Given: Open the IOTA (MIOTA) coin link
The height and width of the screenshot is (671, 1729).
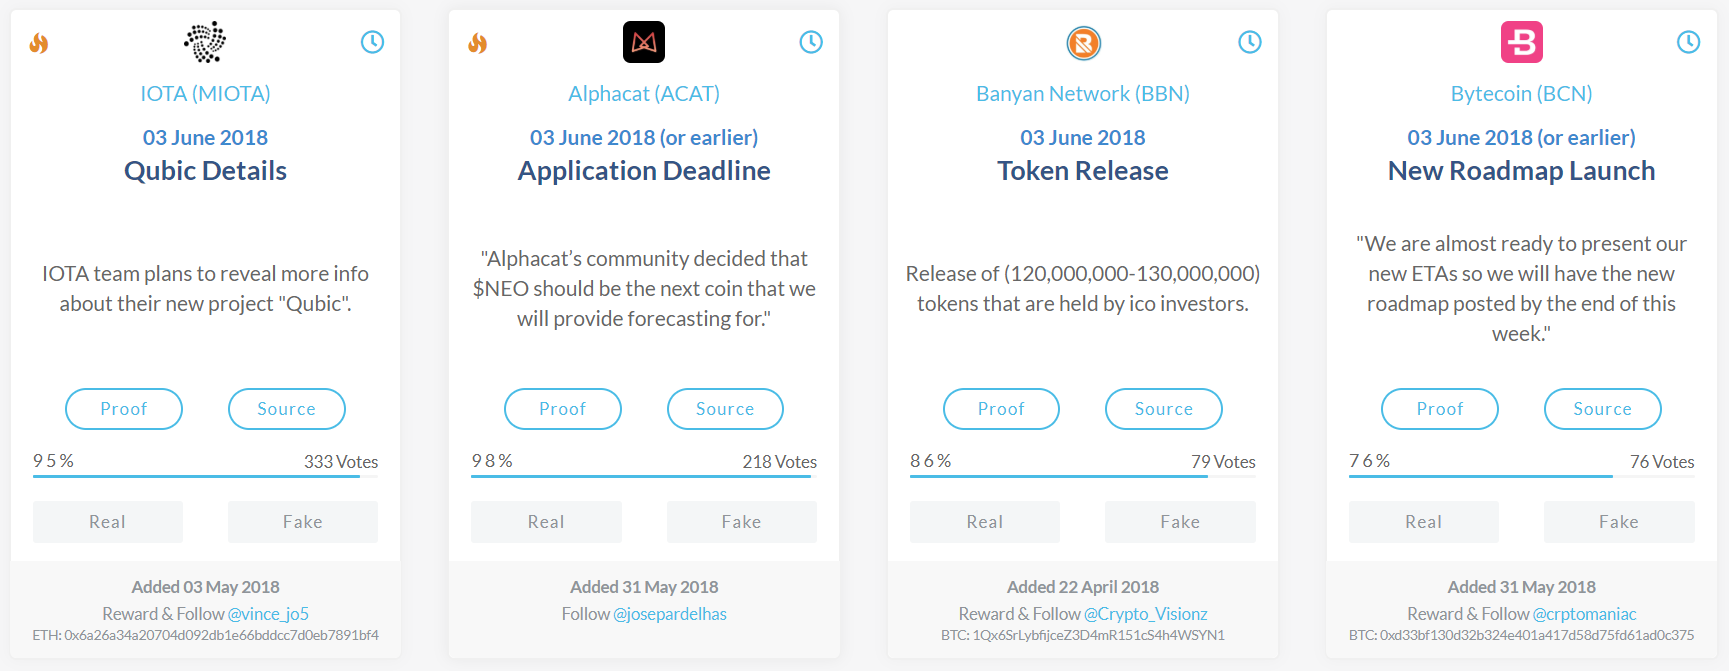Looking at the screenshot, I should 205,94.
